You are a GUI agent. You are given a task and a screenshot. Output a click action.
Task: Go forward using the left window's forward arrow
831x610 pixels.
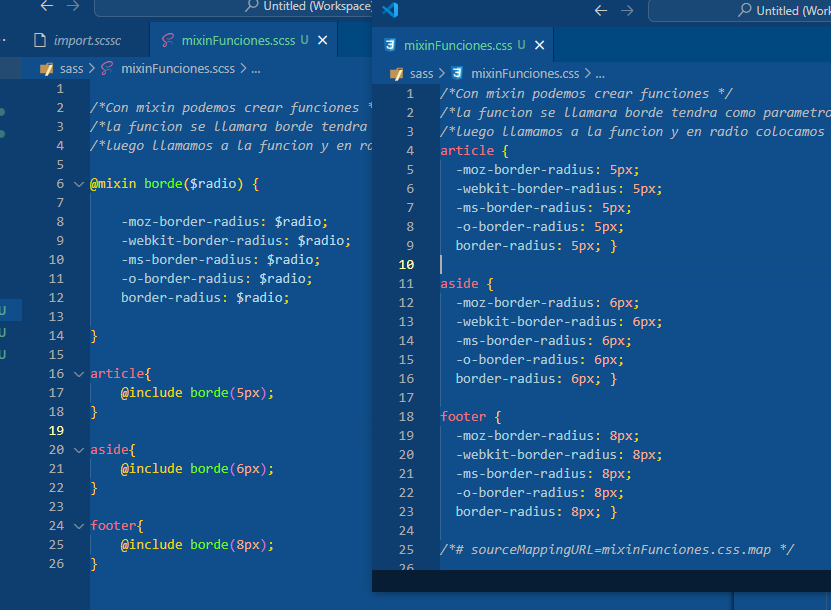74,7
